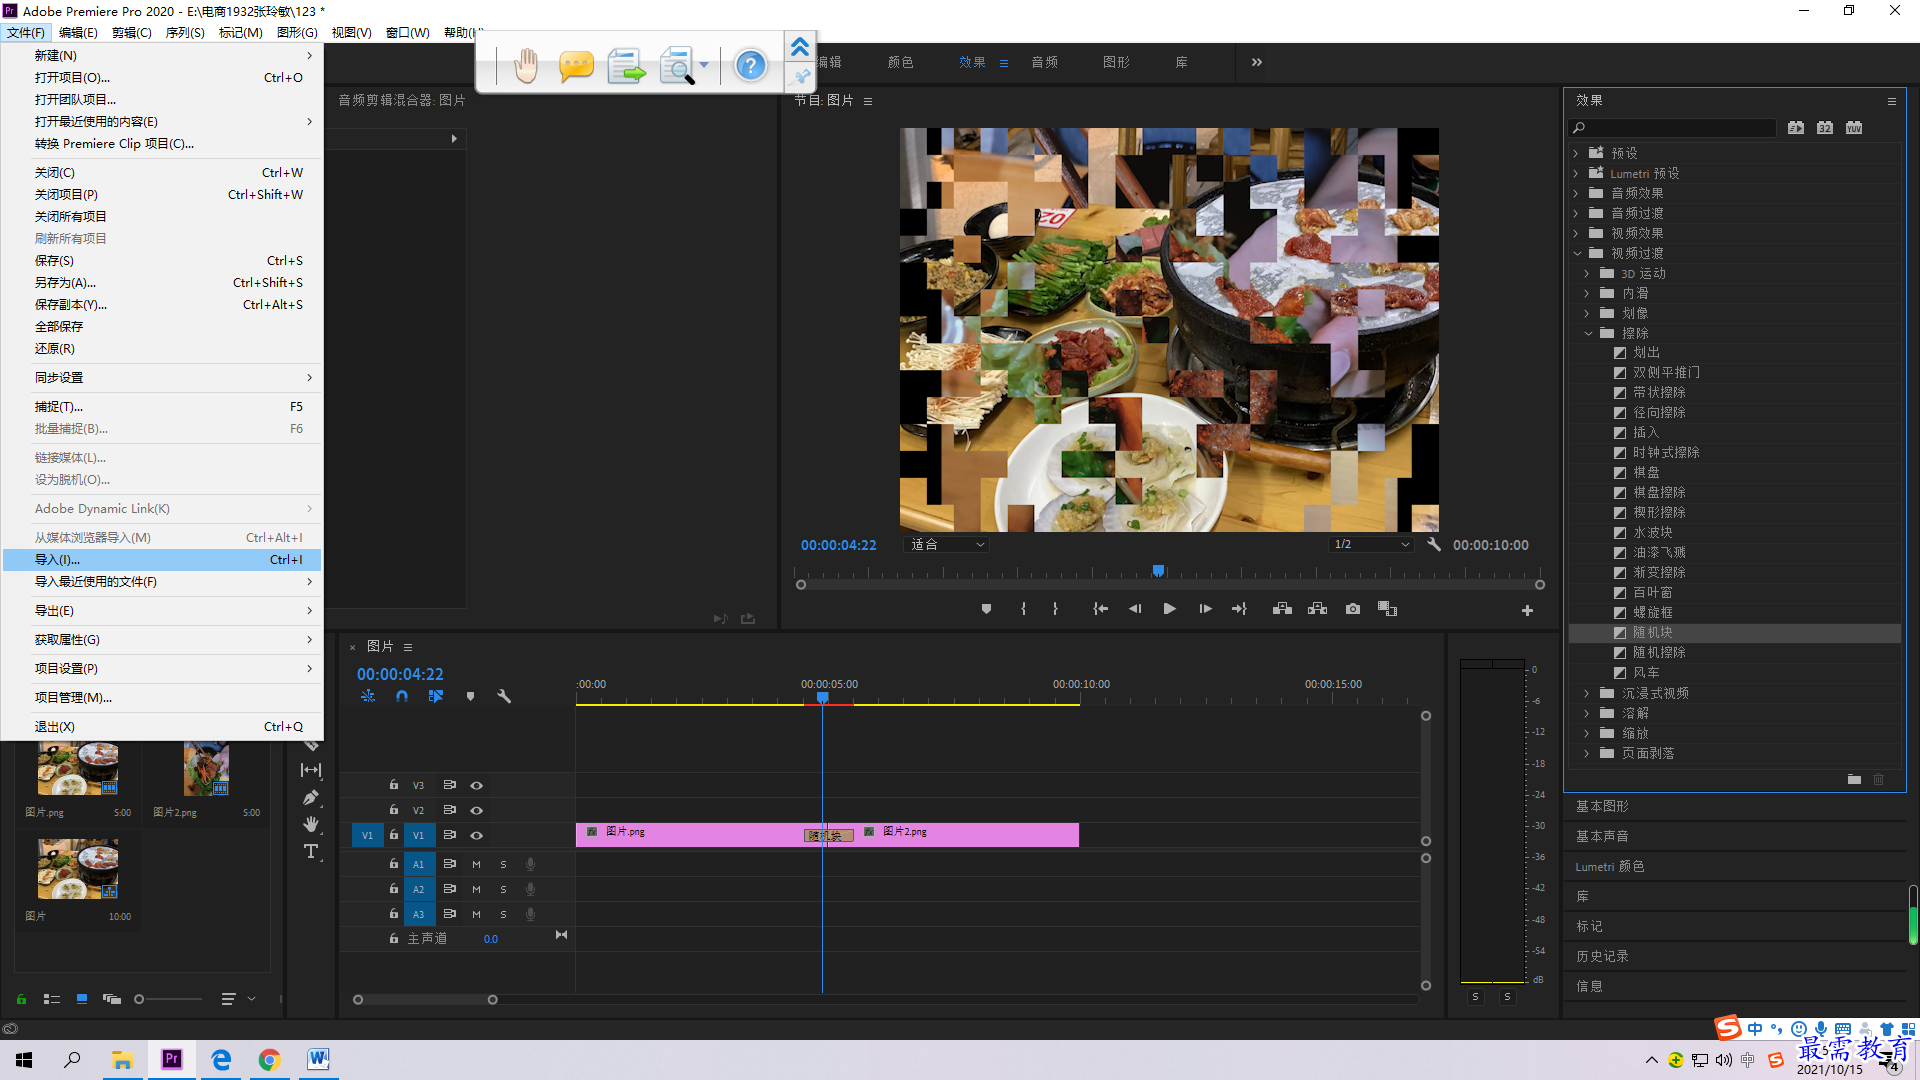Toggle V1 track output eye icon
Viewport: 1920px width, 1080px height.
coord(477,835)
